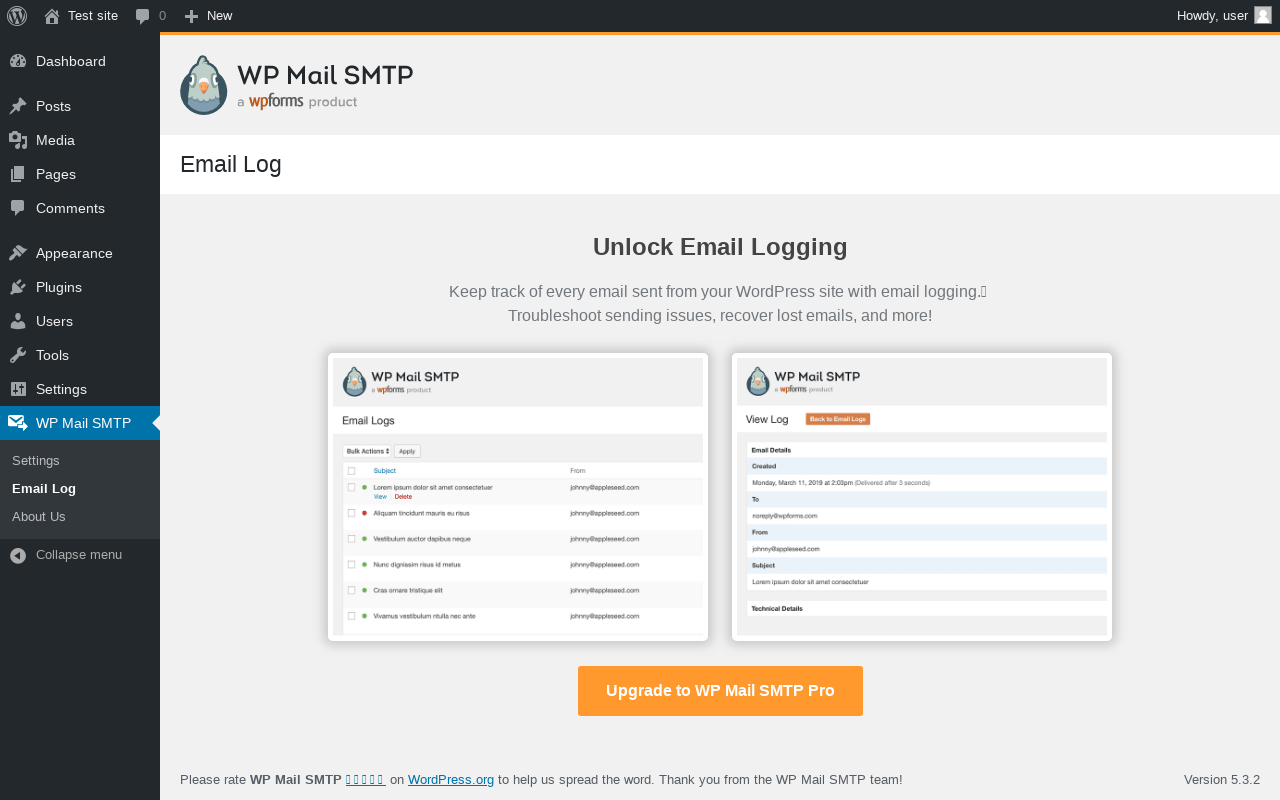Open the About Us submenu item
The image size is (1280, 800).
click(80, 517)
